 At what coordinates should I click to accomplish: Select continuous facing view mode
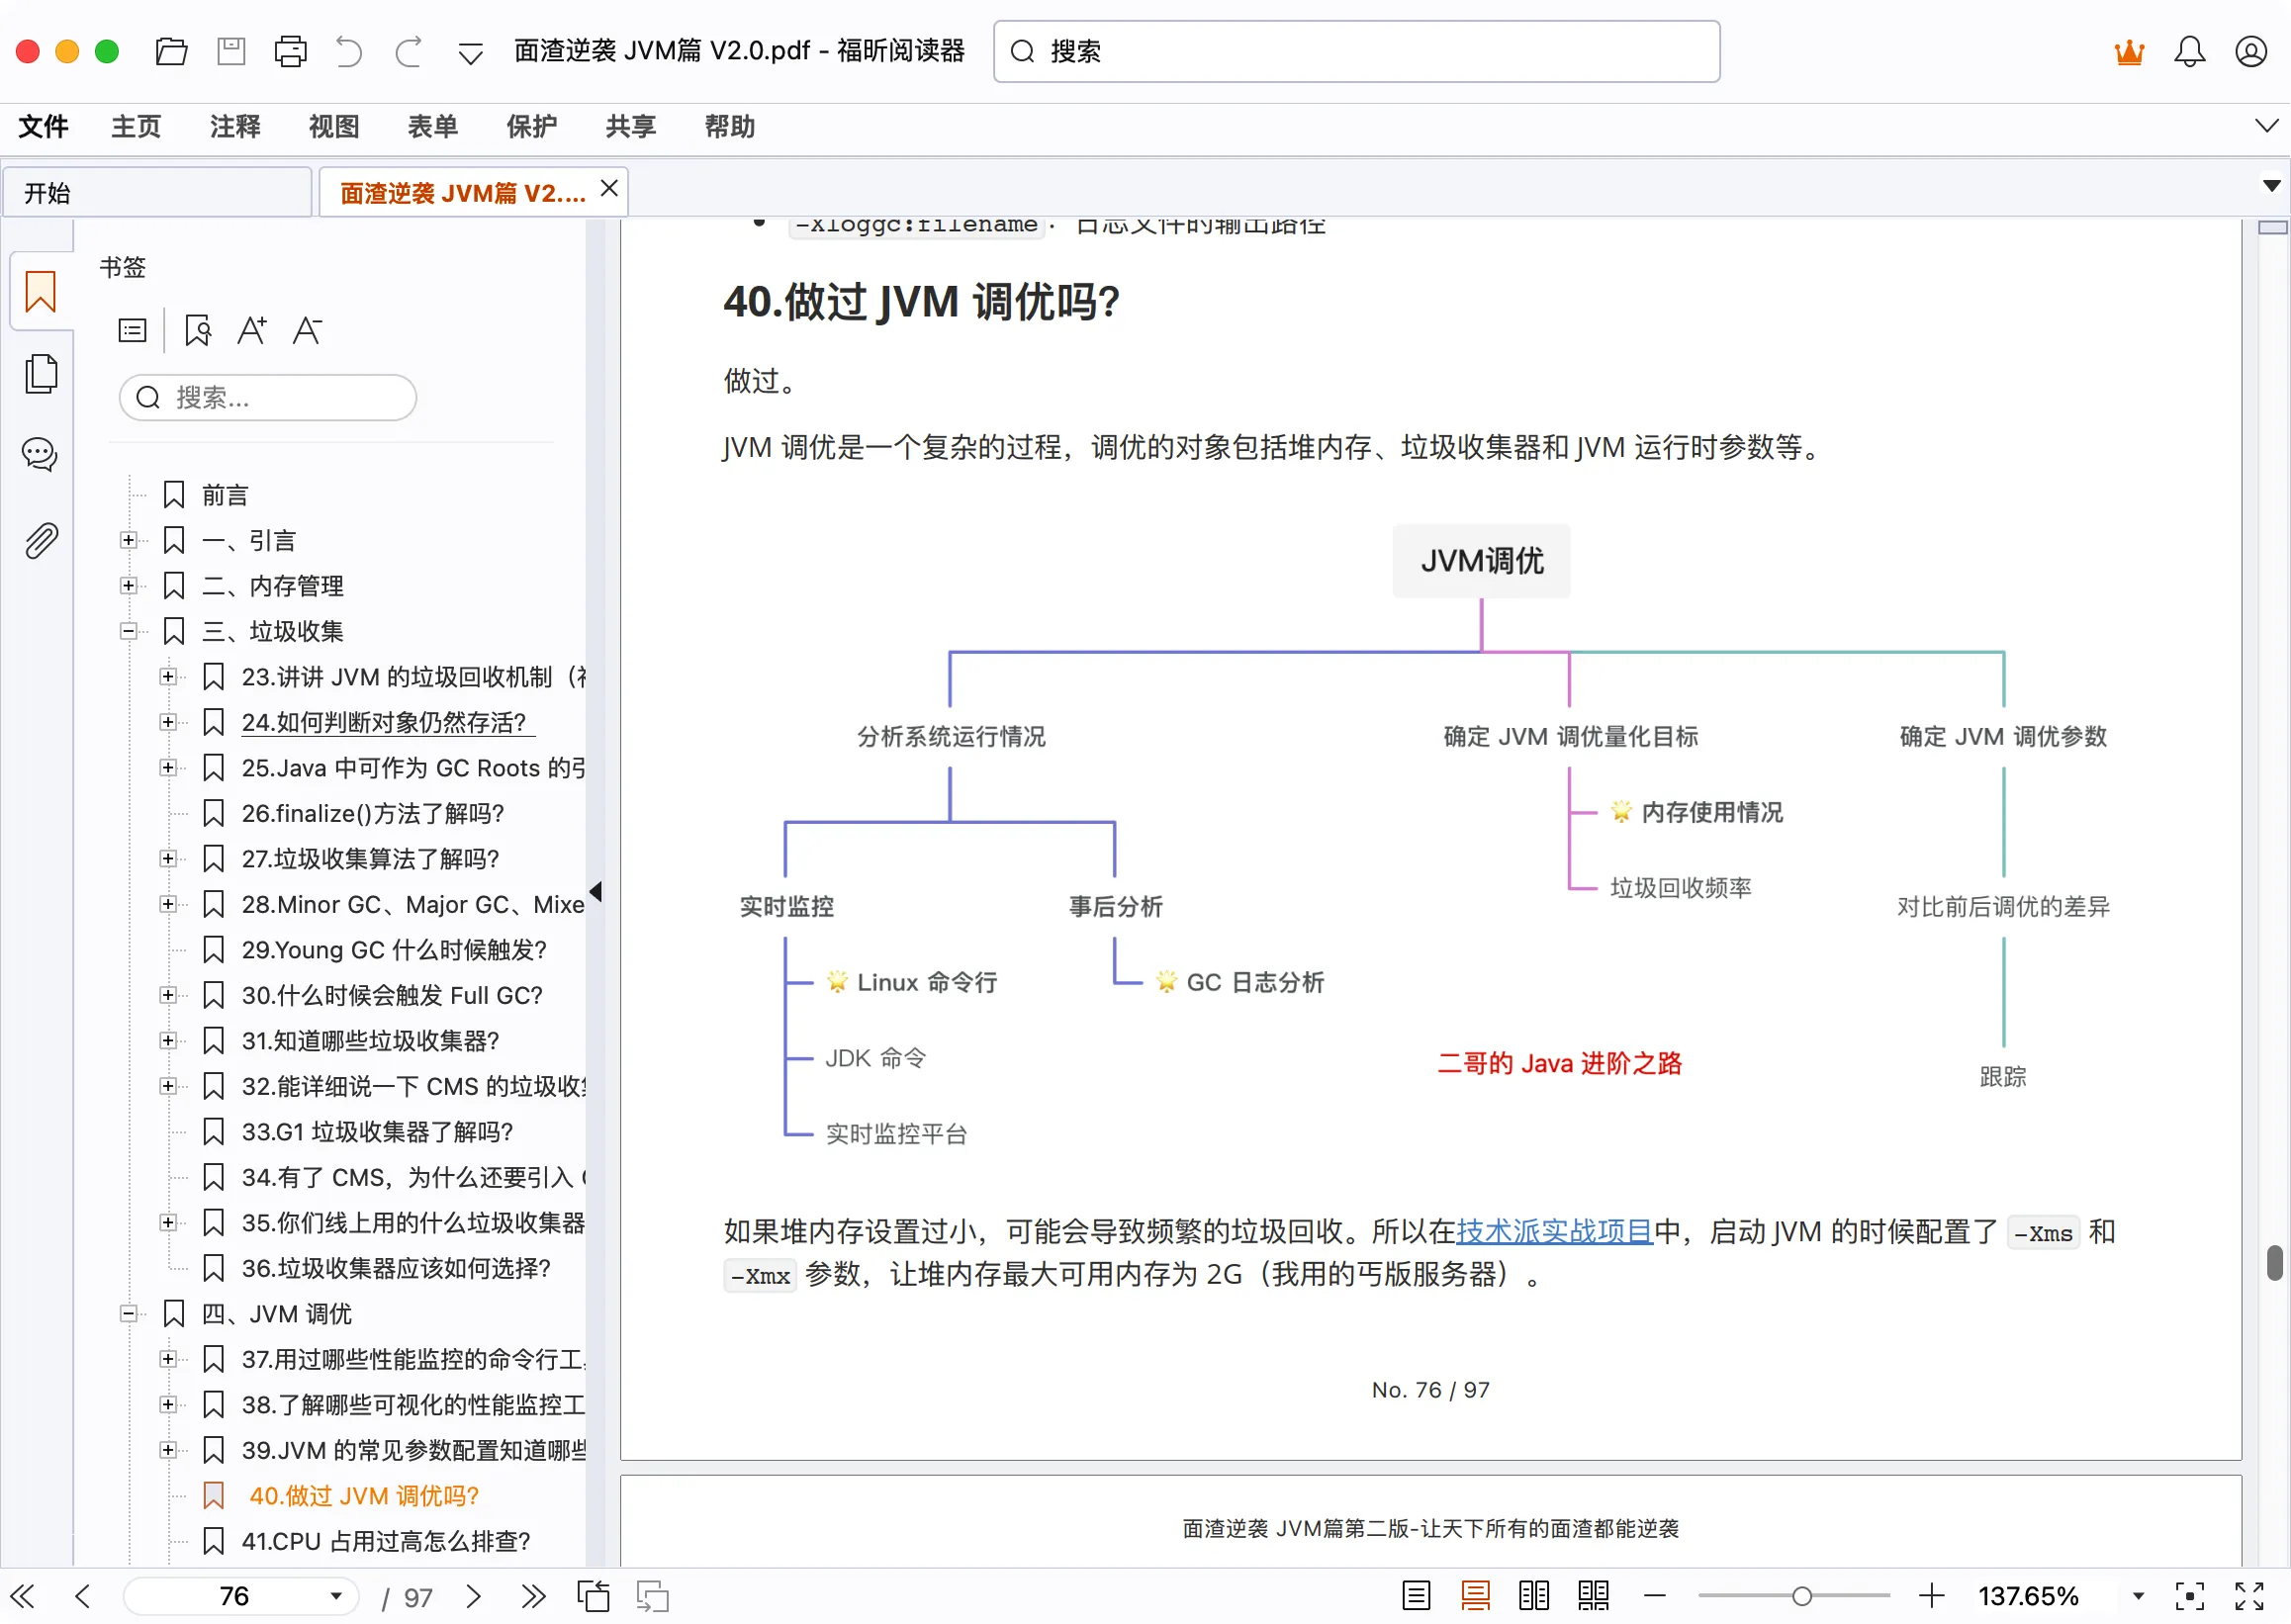[1594, 1596]
